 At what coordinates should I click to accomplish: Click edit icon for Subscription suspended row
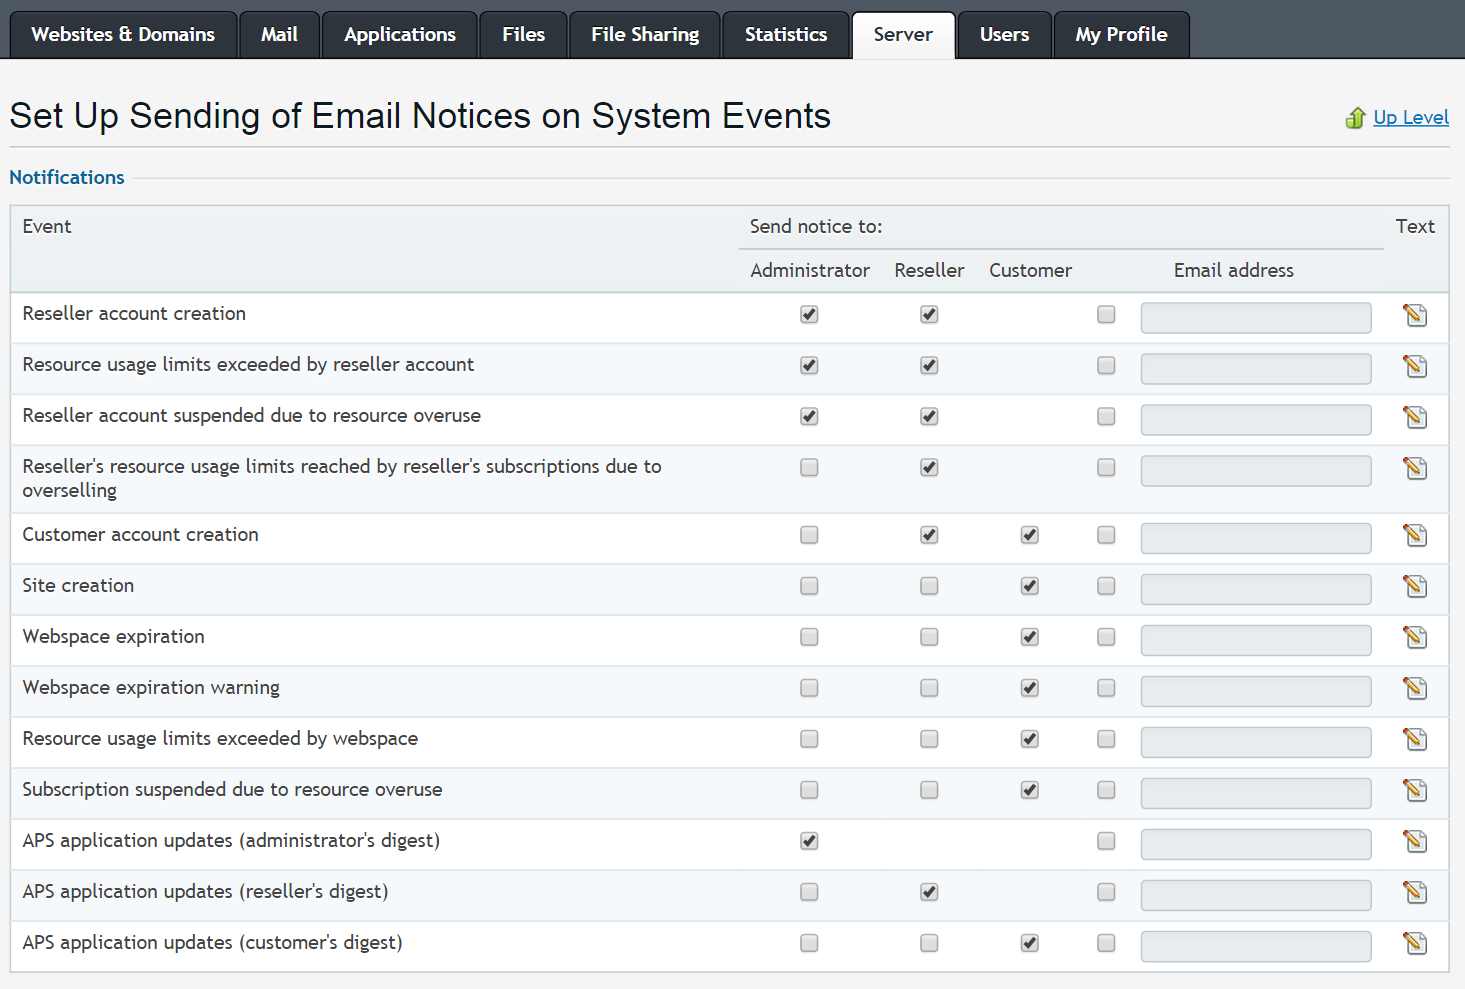(x=1414, y=791)
